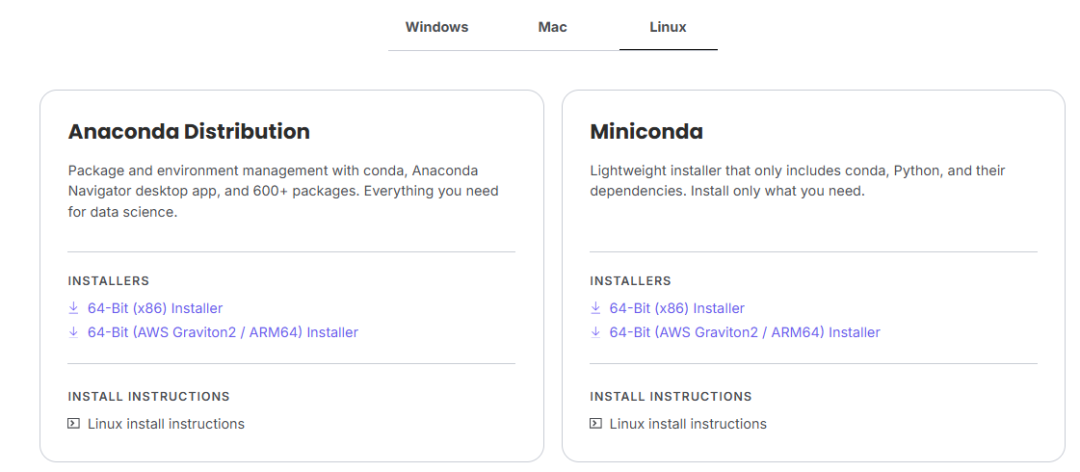This screenshot has height=472, width=1080.
Task: Click download arrow icon beside Anaconda x86 installer
Action: pyautogui.click(x=74, y=308)
